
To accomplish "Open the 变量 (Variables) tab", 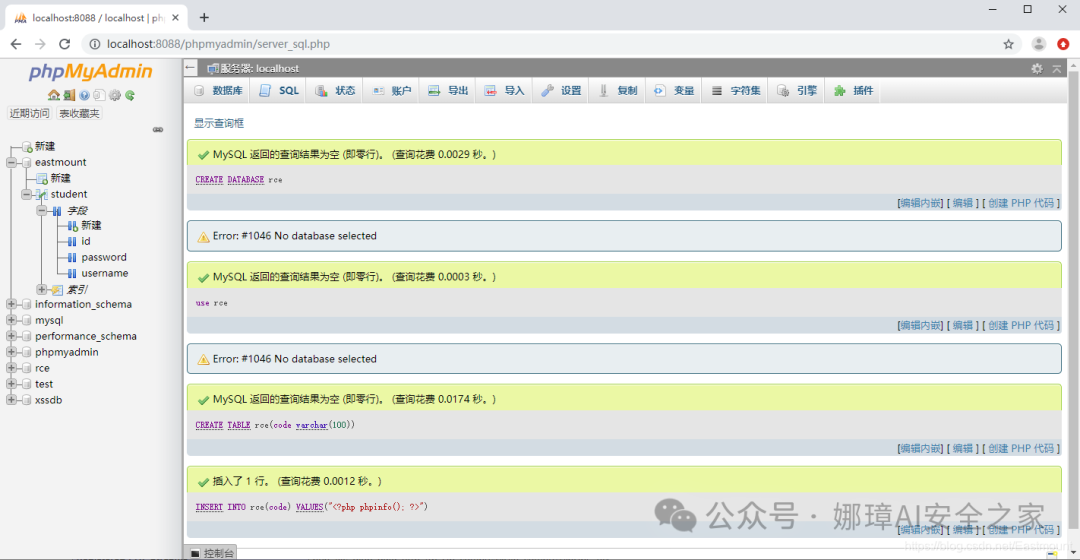I will [674, 91].
